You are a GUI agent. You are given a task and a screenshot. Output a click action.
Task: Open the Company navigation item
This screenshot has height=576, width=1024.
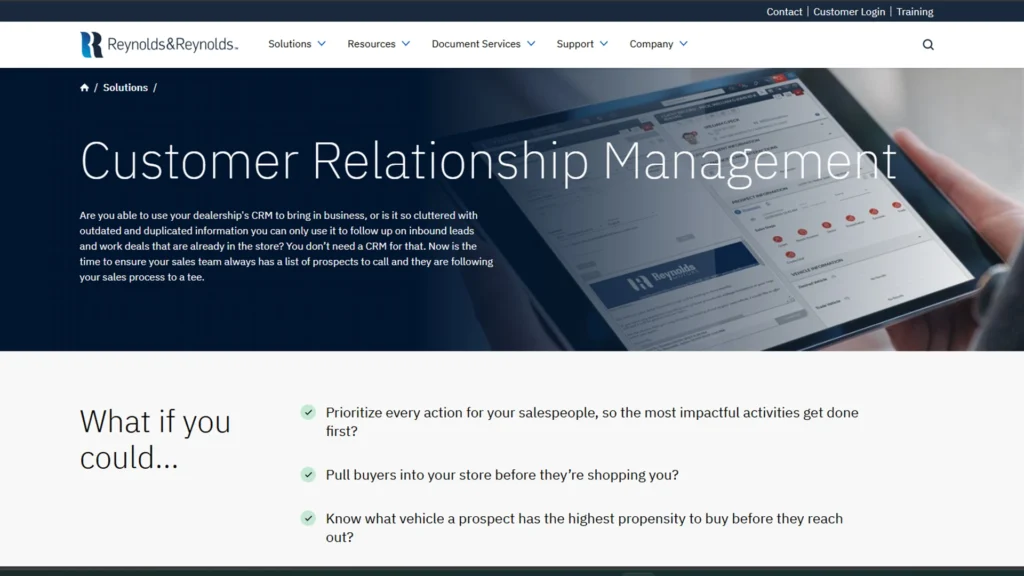pyautogui.click(x=651, y=44)
